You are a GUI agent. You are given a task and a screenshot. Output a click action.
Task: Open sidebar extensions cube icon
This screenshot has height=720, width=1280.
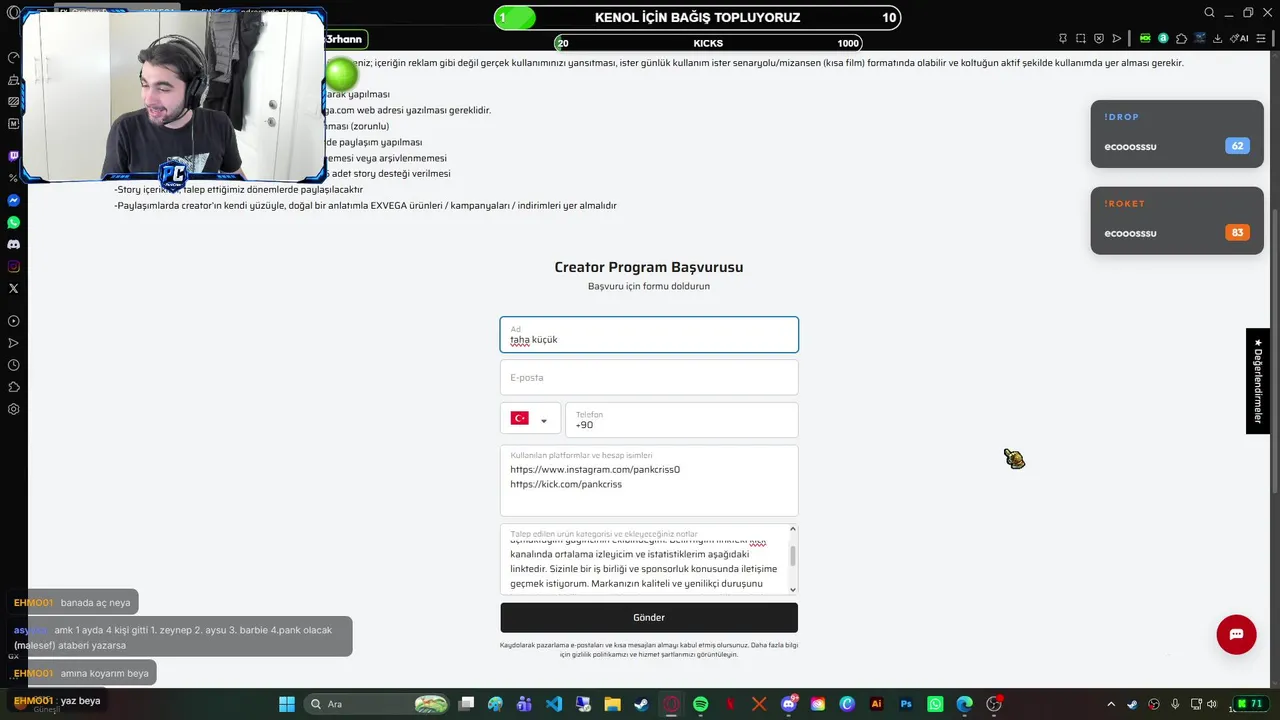[13, 387]
